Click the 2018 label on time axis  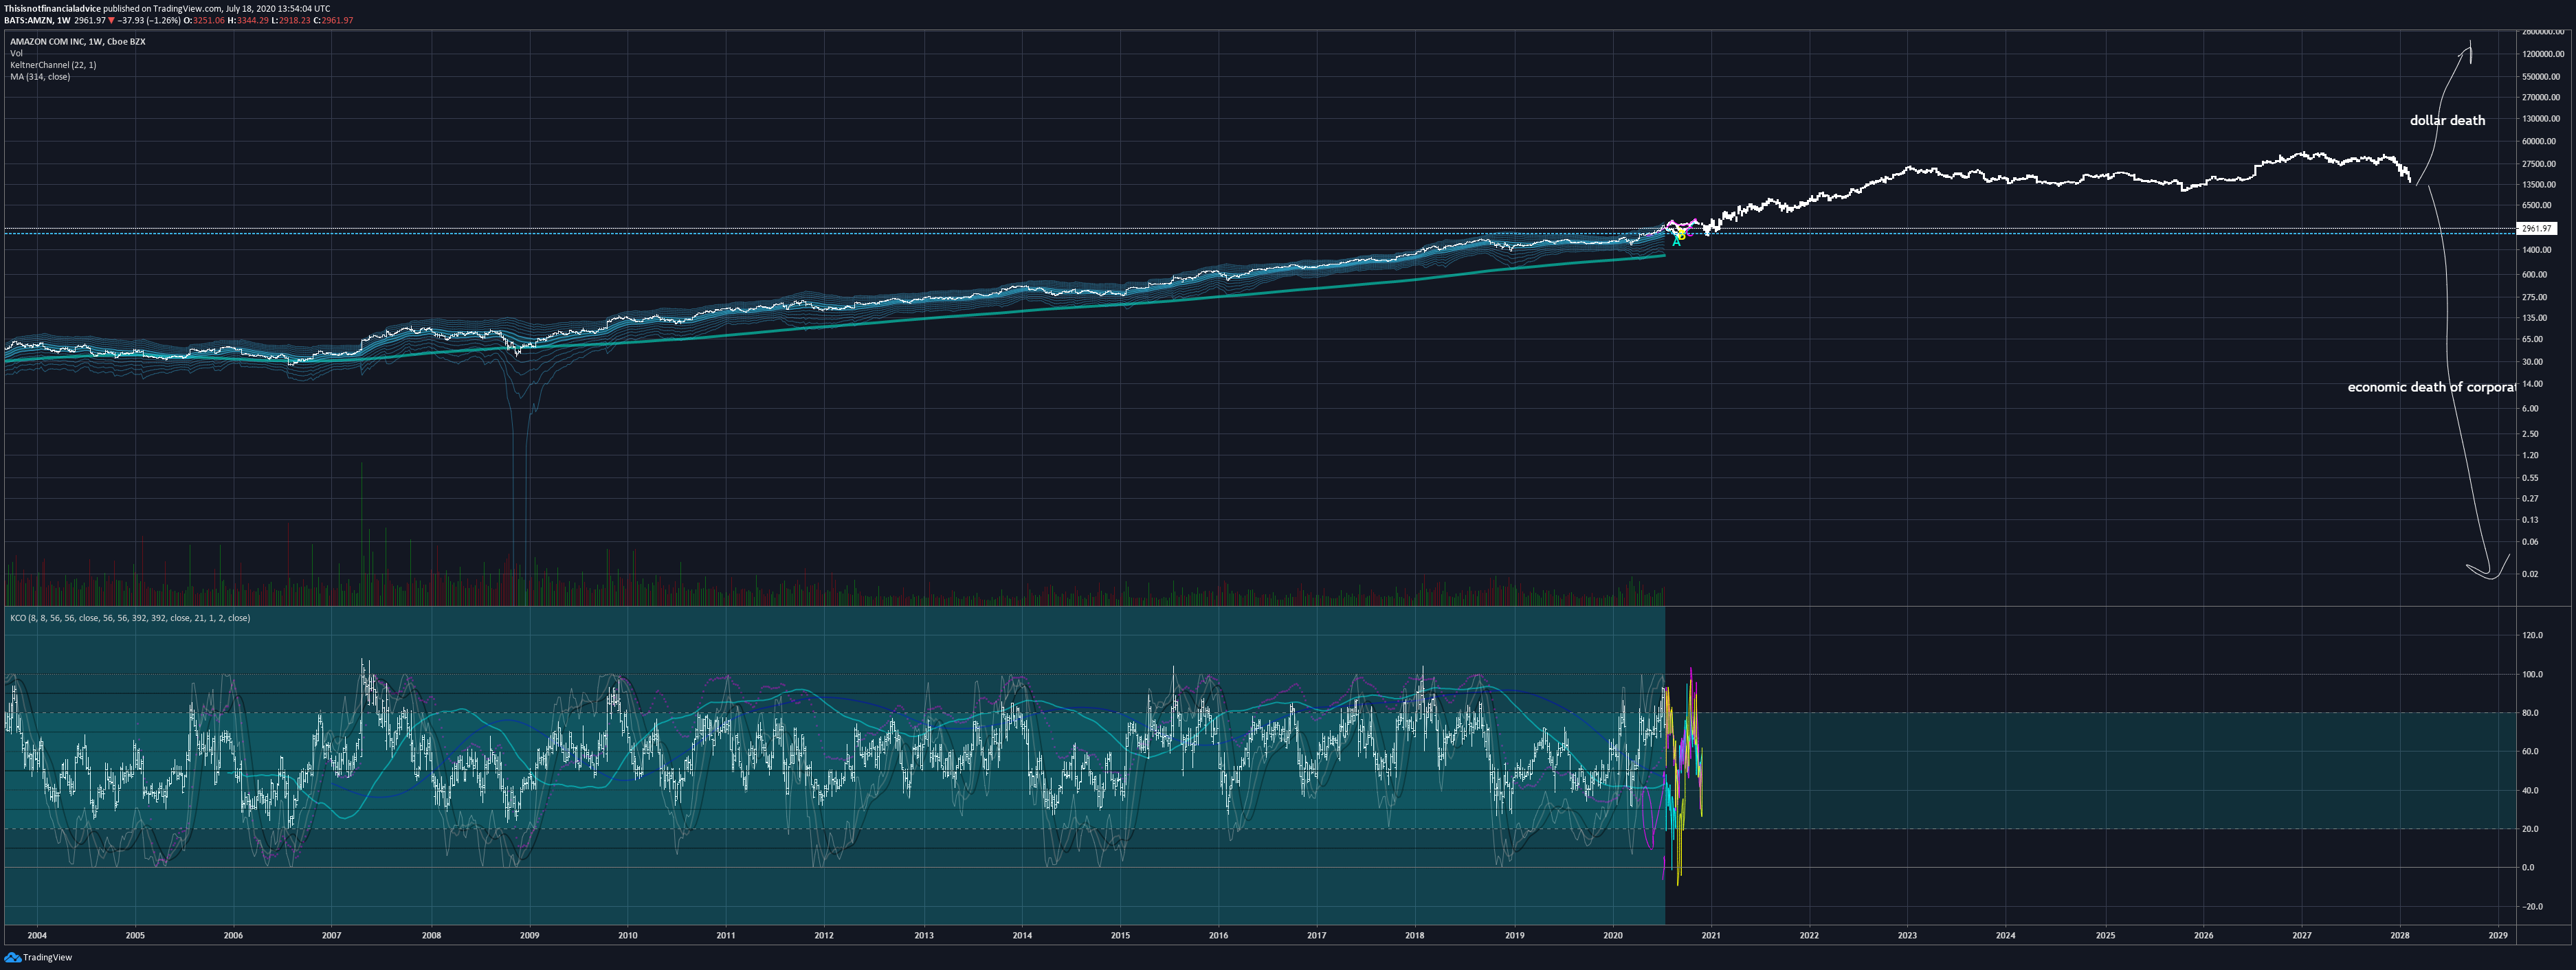1414,936
